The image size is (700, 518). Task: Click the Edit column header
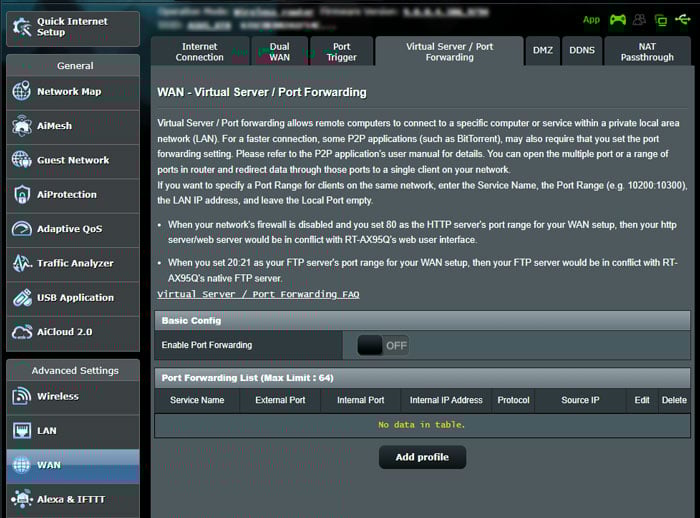click(642, 400)
